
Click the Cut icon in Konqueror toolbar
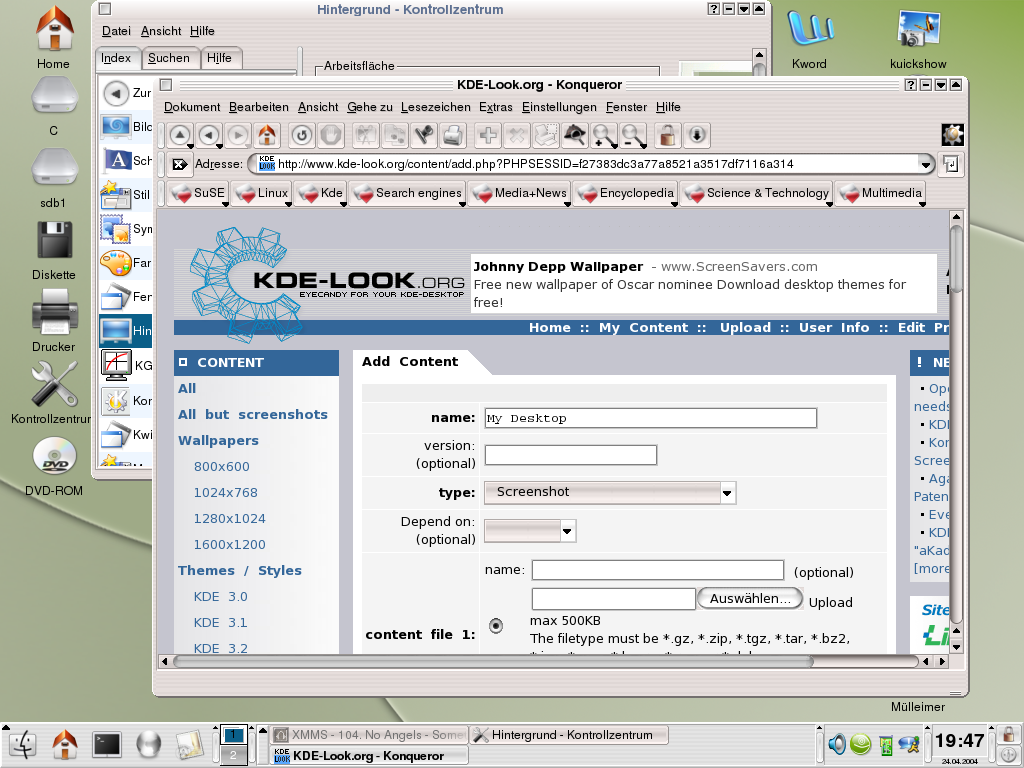click(x=366, y=135)
